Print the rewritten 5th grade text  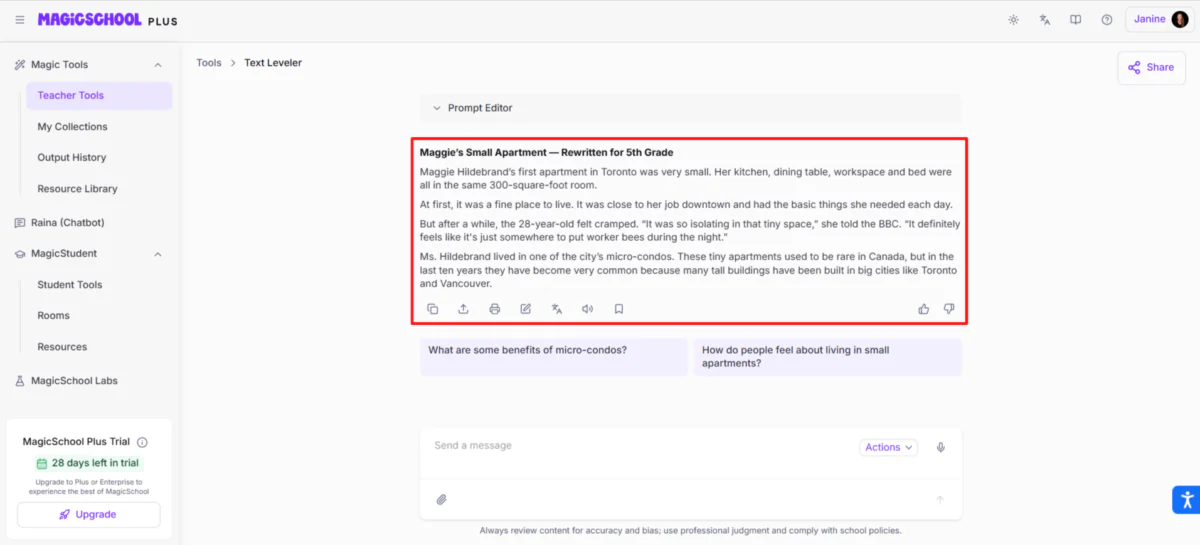pos(495,309)
